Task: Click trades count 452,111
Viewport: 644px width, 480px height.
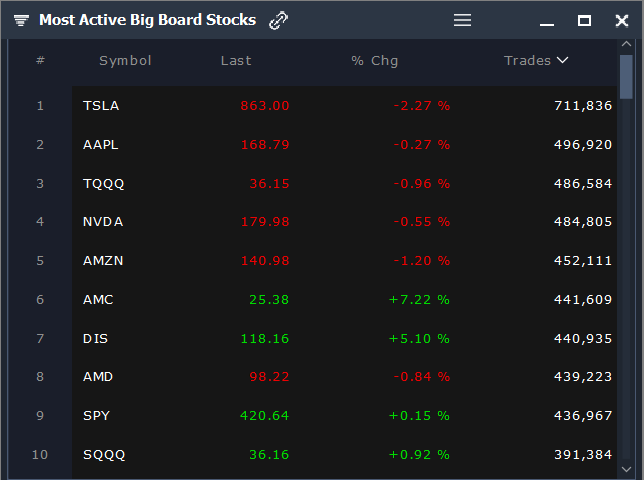Action: (x=583, y=261)
